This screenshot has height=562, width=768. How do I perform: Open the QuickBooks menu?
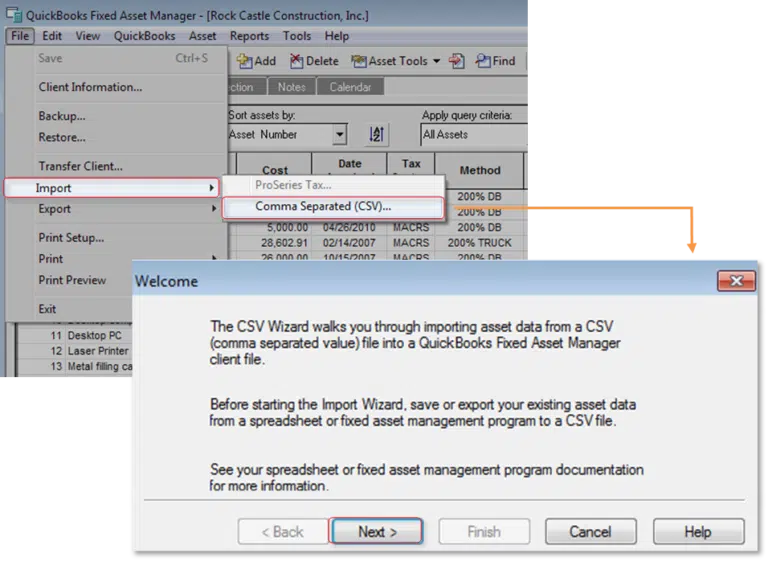(x=144, y=36)
